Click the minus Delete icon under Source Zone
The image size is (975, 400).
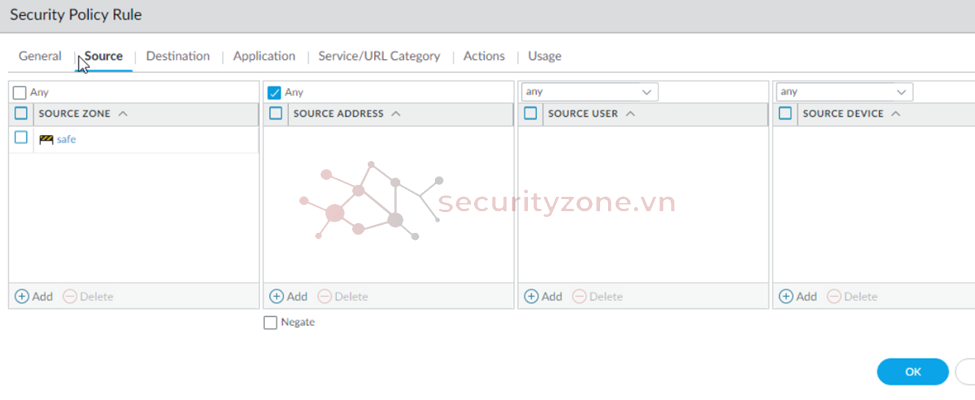(70, 296)
